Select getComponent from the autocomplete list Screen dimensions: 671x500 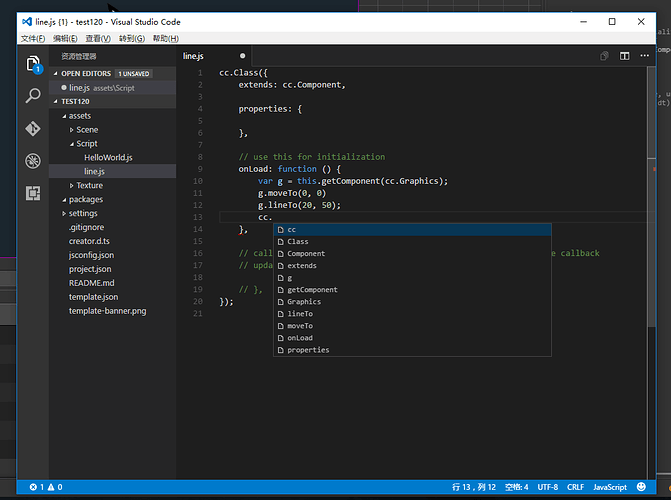(312, 290)
